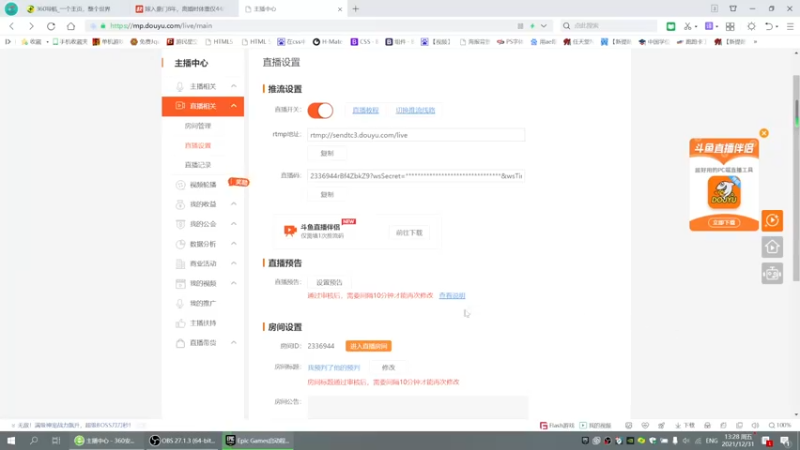Click the 商业活动 building icon
Image resolution: width=800 pixels, height=450 pixels.
pos(180,264)
